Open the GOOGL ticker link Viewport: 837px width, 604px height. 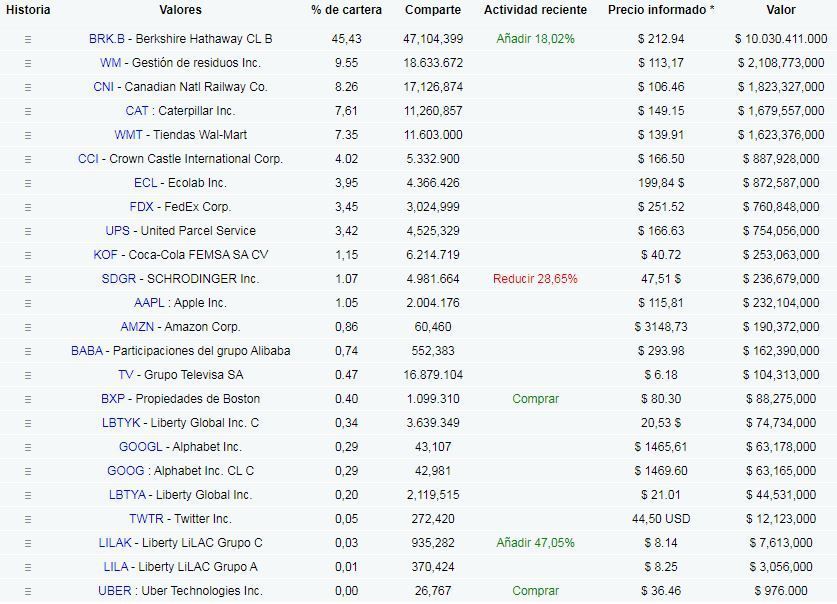click(140, 447)
